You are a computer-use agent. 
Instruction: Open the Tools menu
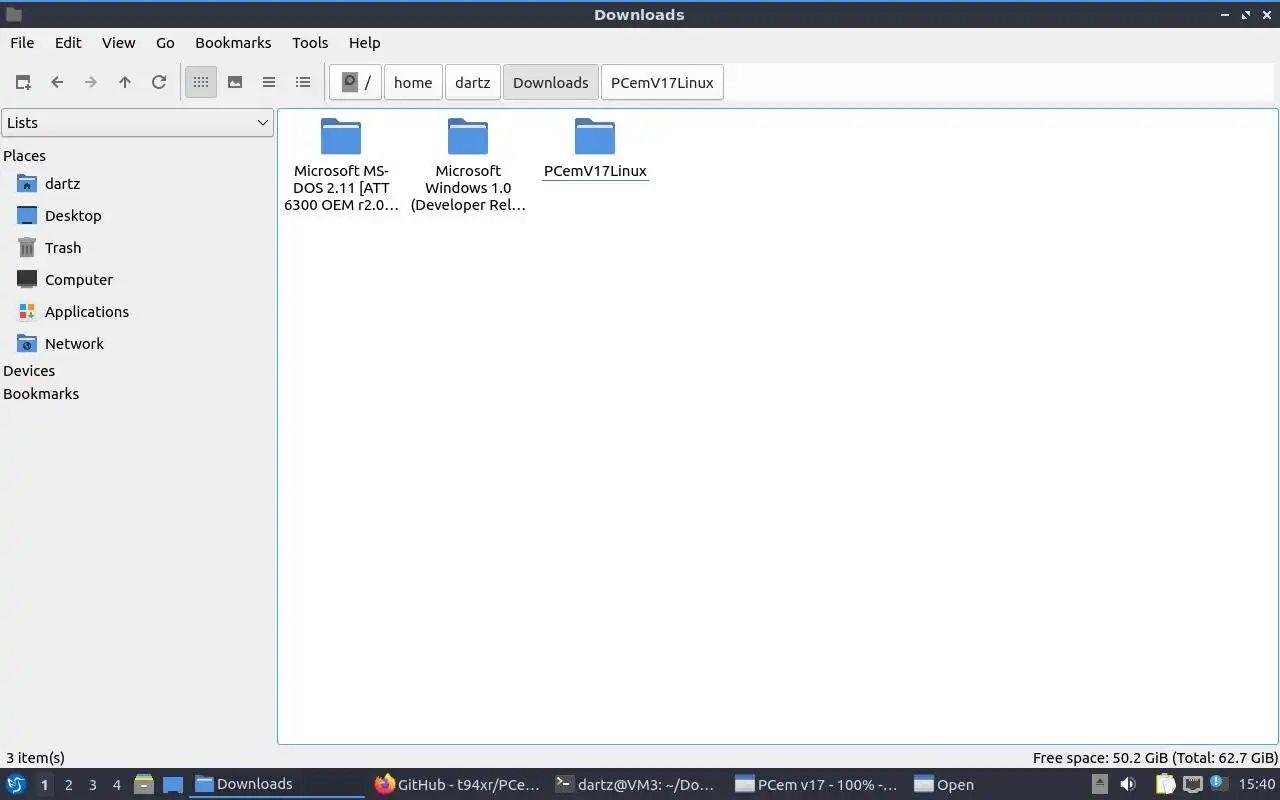(310, 42)
